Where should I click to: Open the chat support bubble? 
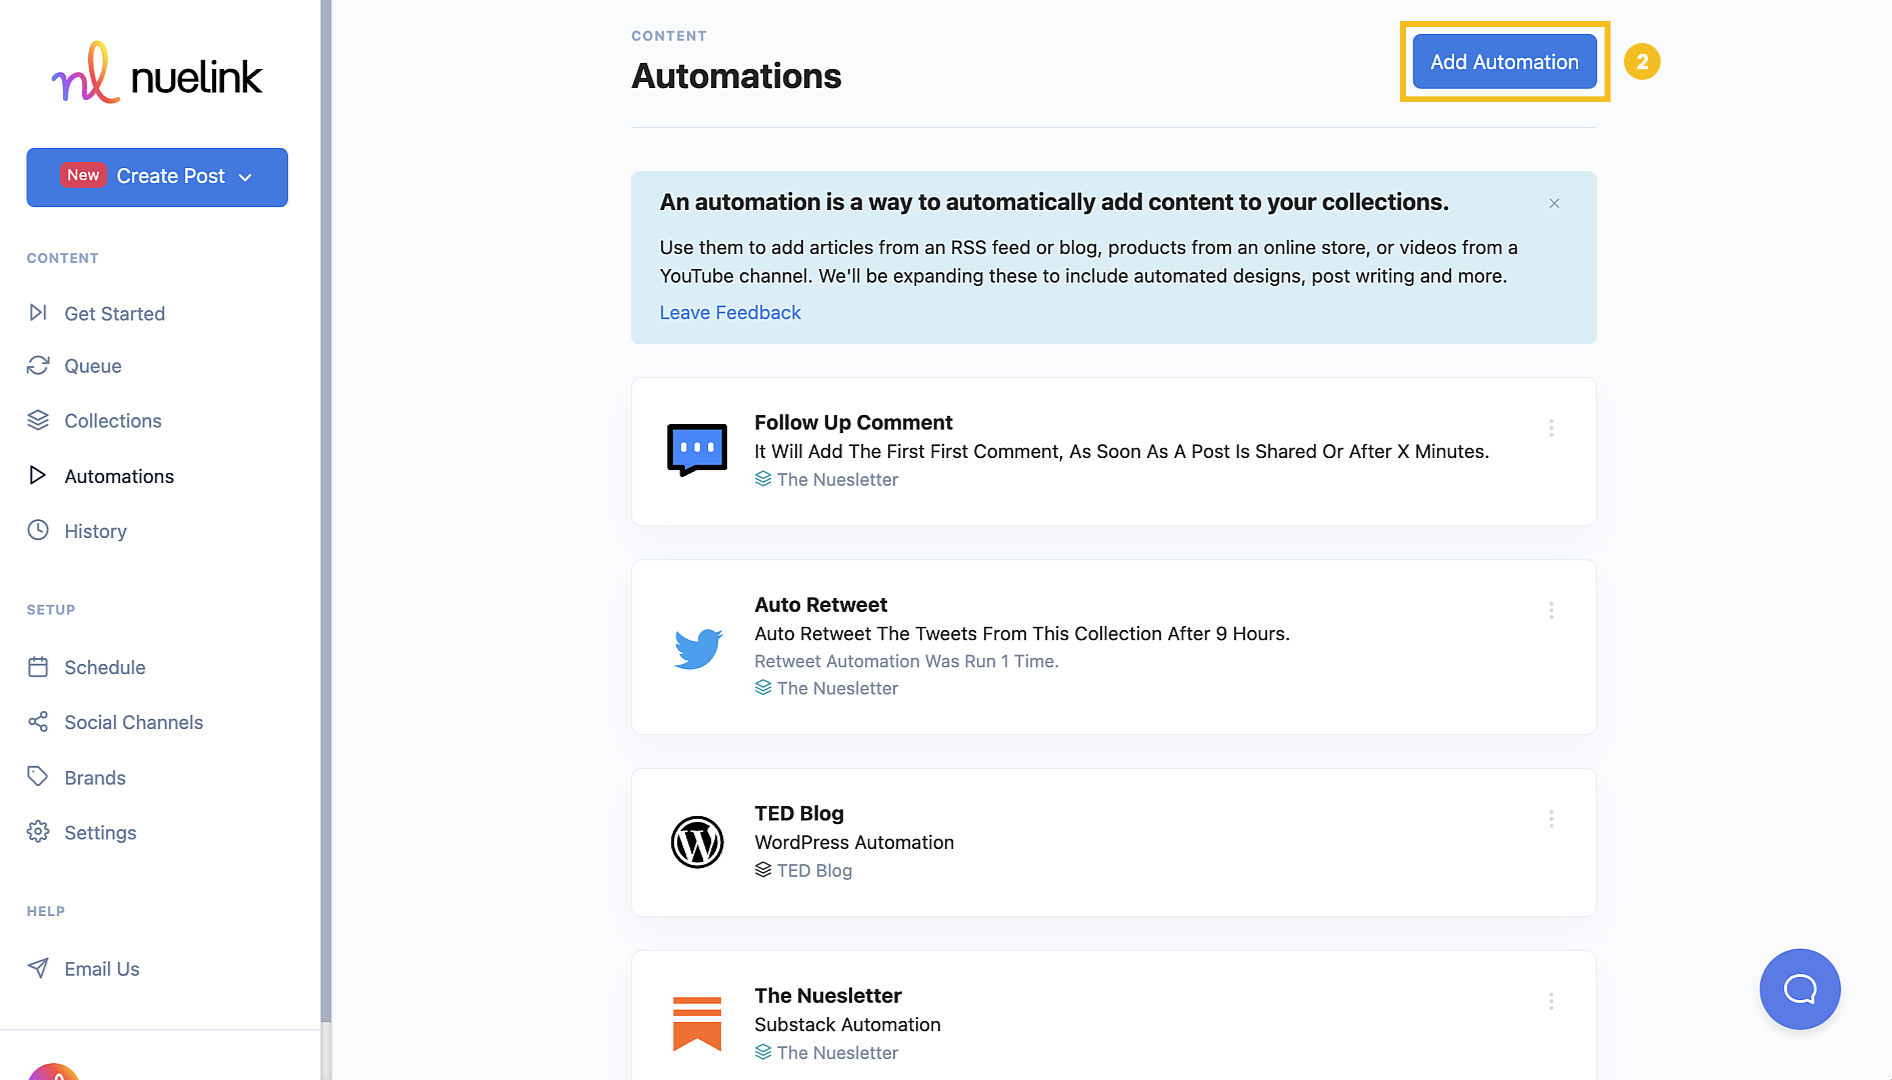(1800, 989)
